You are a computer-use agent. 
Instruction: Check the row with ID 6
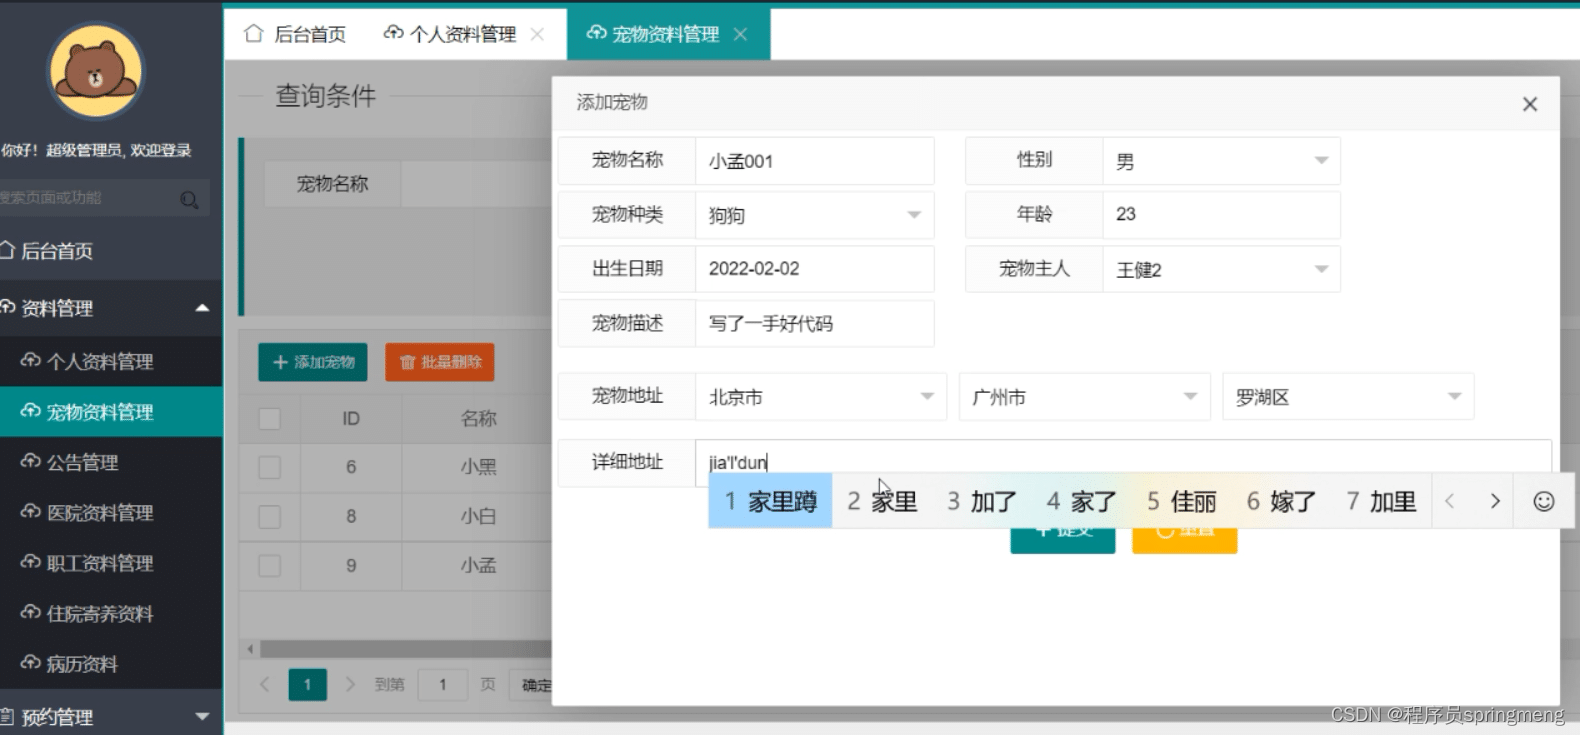(x=270, y=467)
